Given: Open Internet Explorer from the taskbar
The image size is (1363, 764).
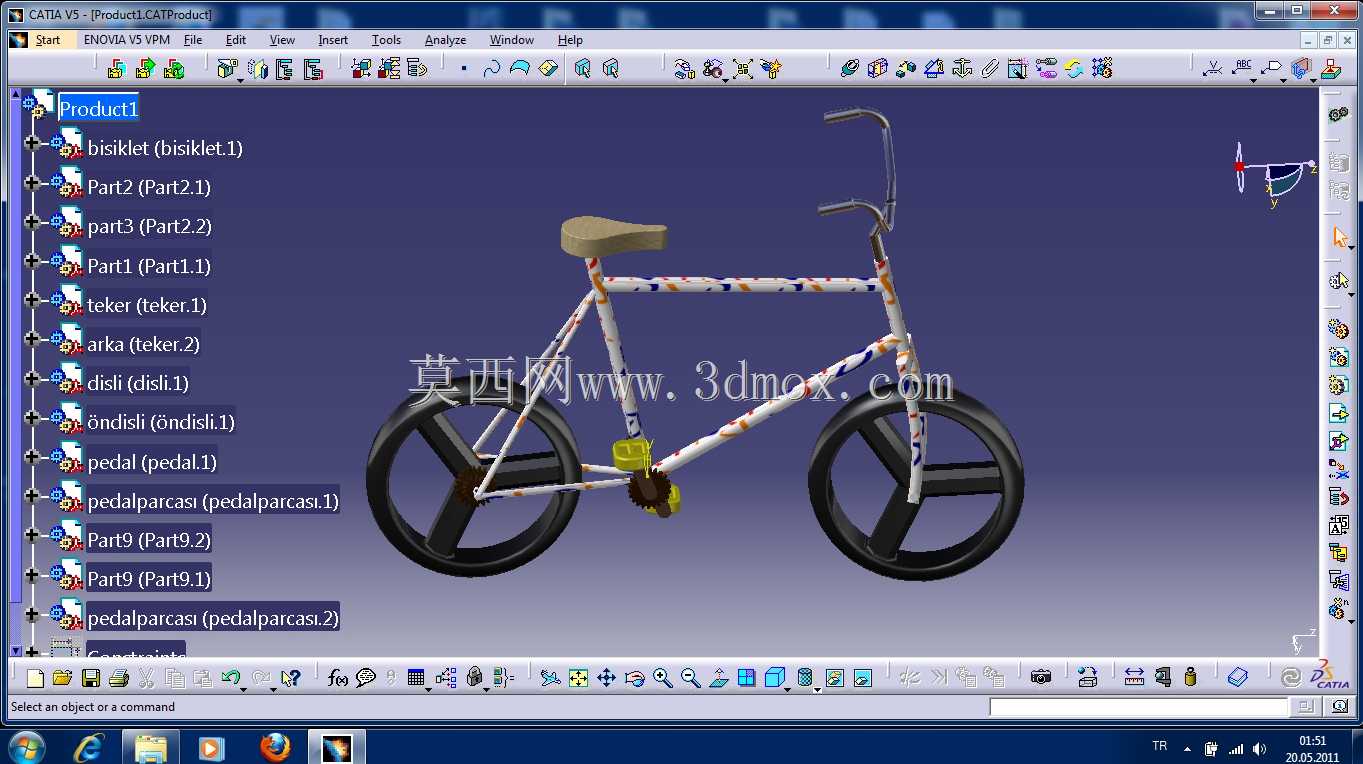Looking at the screenshot, I should coord(88,747).
